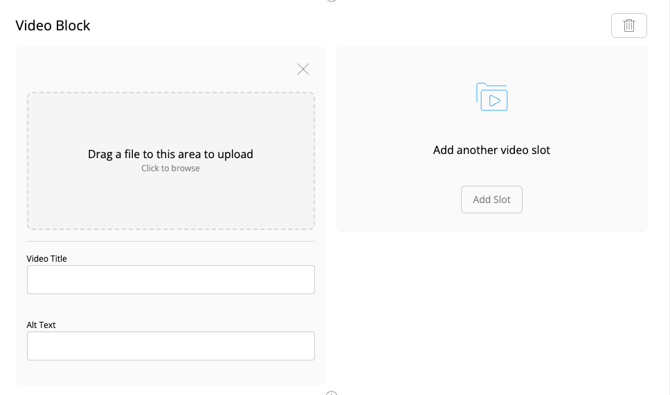The width and height of the screenshot is (670, 395).
Task: Click the Video Block heading
Action: pos(53,26)
